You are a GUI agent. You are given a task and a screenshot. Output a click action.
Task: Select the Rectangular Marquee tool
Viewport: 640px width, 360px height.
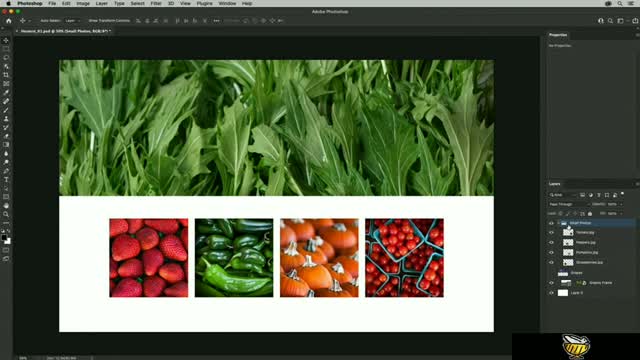(x=6, y=49)
